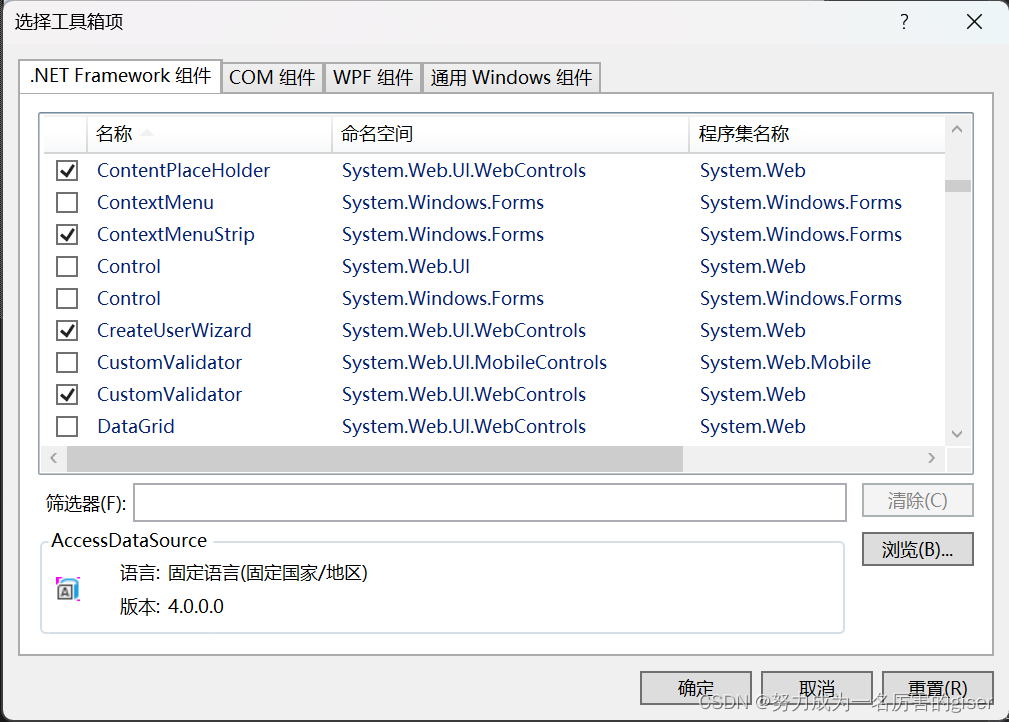Sort by the 程序集名称 column header
The image size is (1009, 722).
pyautogui.click(x=817, y=134)
